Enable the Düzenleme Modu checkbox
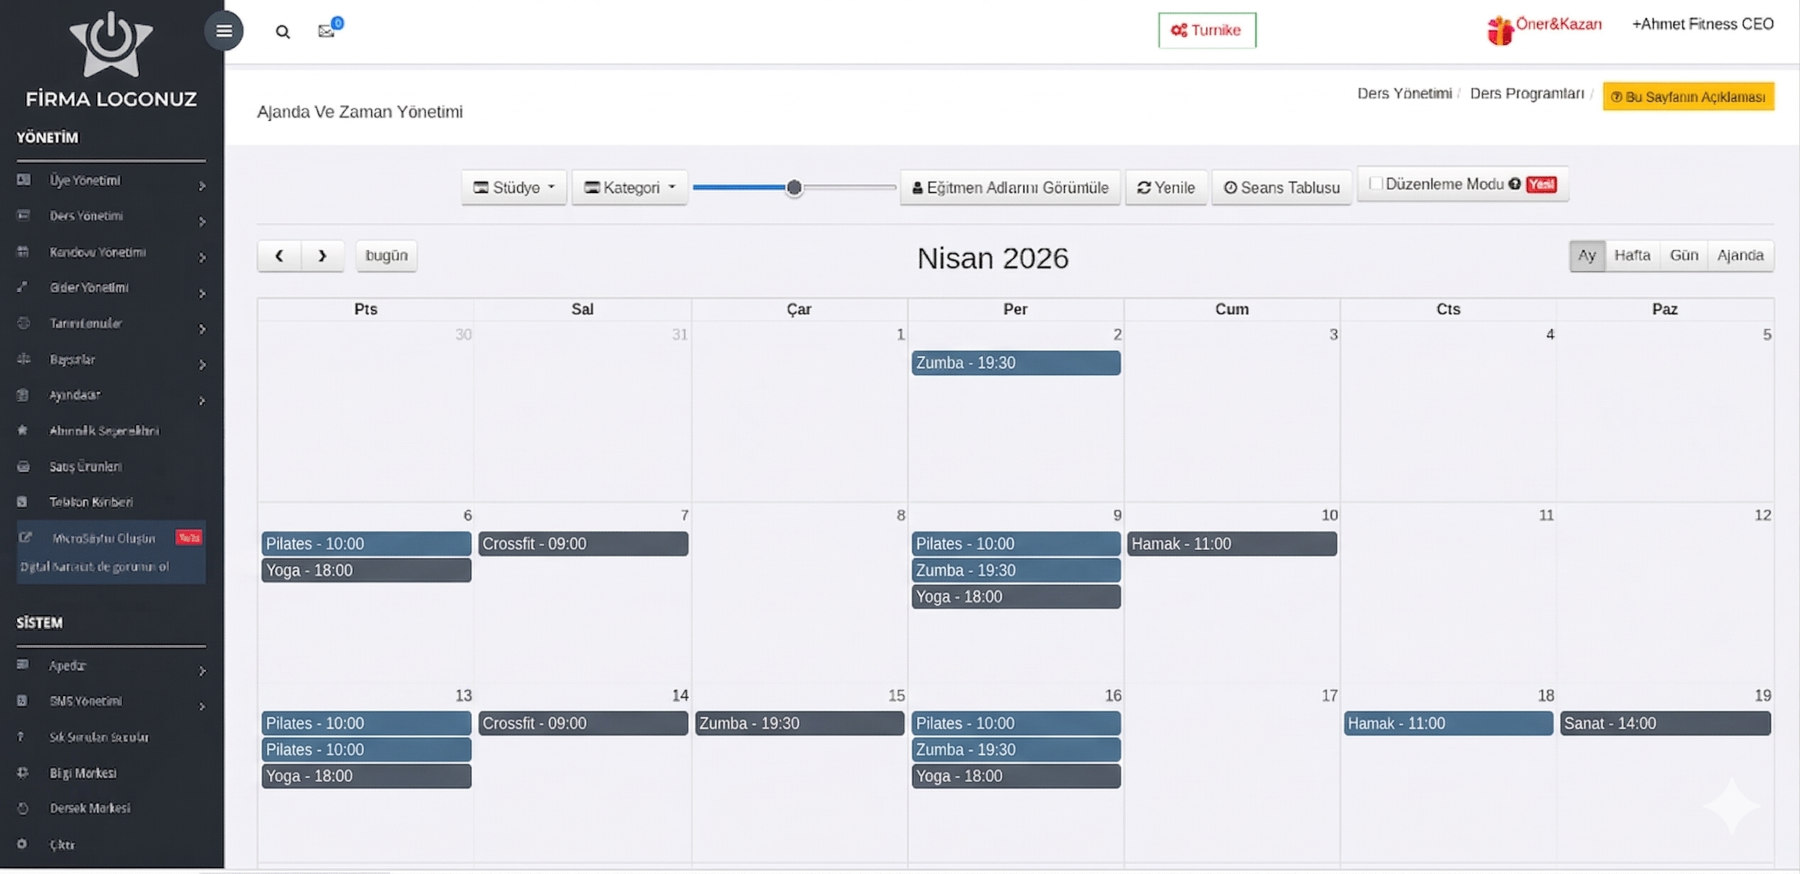 (x=1376, y=184)
